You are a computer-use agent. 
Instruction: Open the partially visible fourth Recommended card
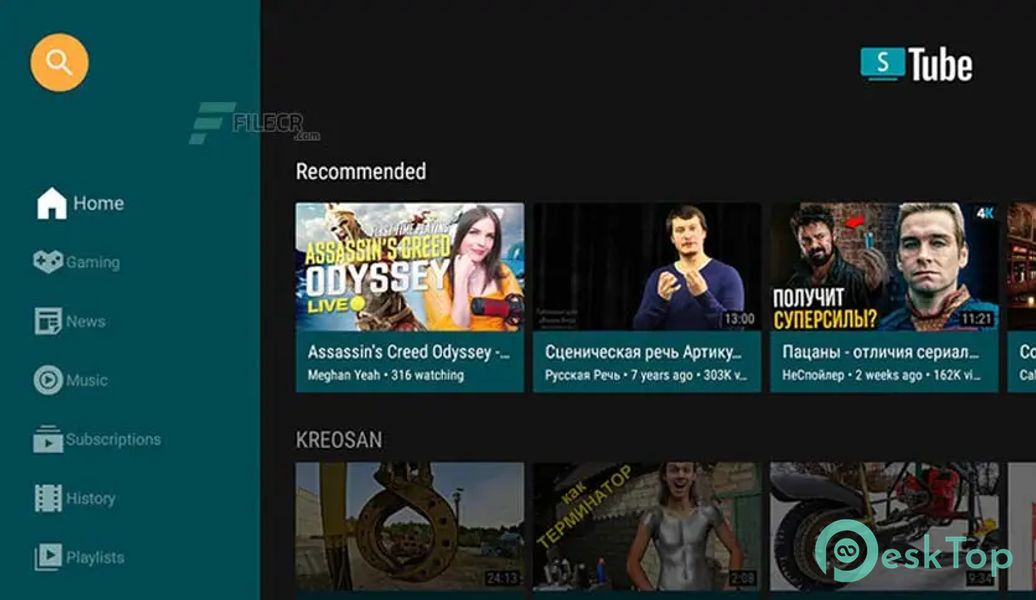[1021, 297]
